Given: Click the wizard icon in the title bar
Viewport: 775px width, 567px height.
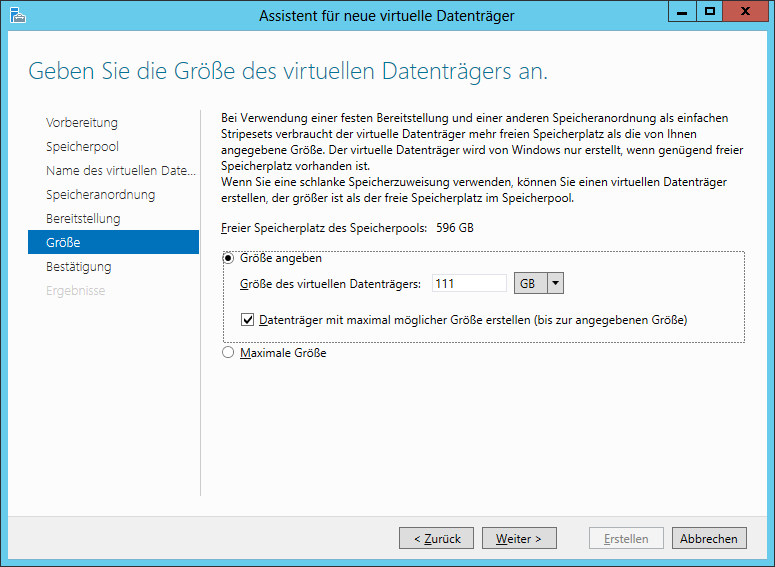Looking at the screenshot, I should (18, 15).
